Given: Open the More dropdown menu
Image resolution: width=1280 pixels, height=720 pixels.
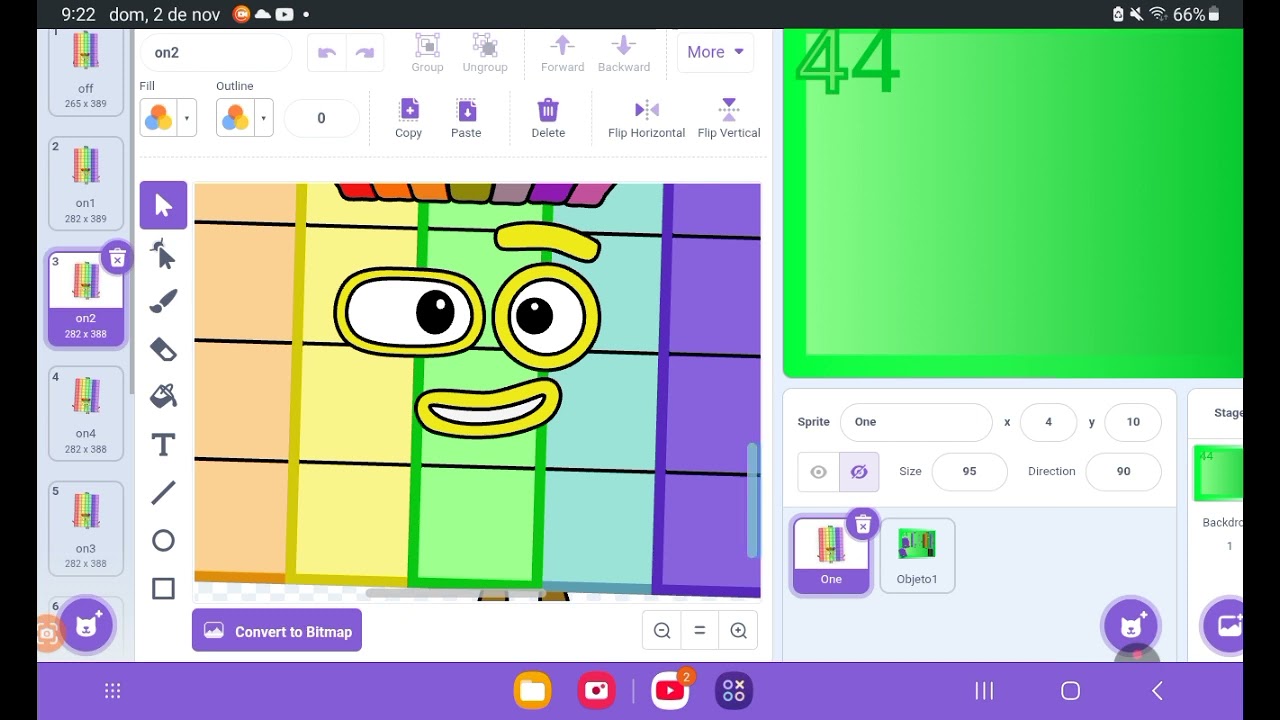Looking at the screenshot, I should tap(715, 52).
